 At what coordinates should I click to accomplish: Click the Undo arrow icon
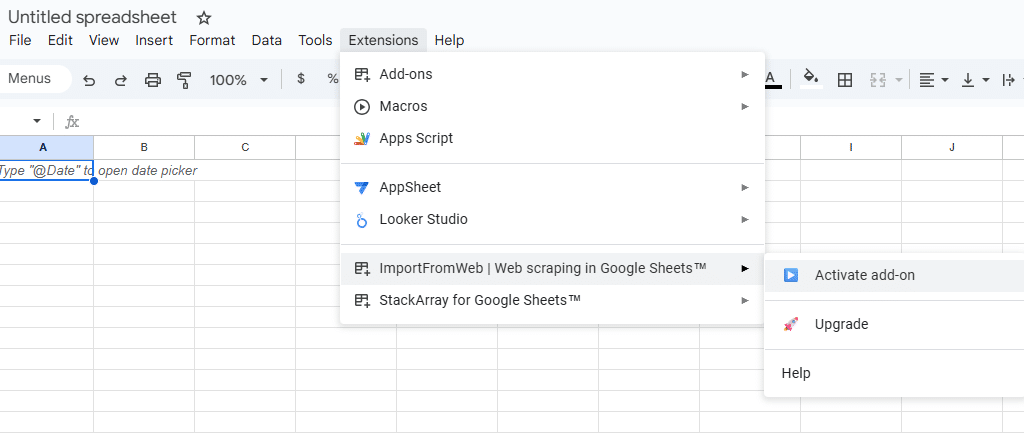pyautogui.click(x=89, y=80)
